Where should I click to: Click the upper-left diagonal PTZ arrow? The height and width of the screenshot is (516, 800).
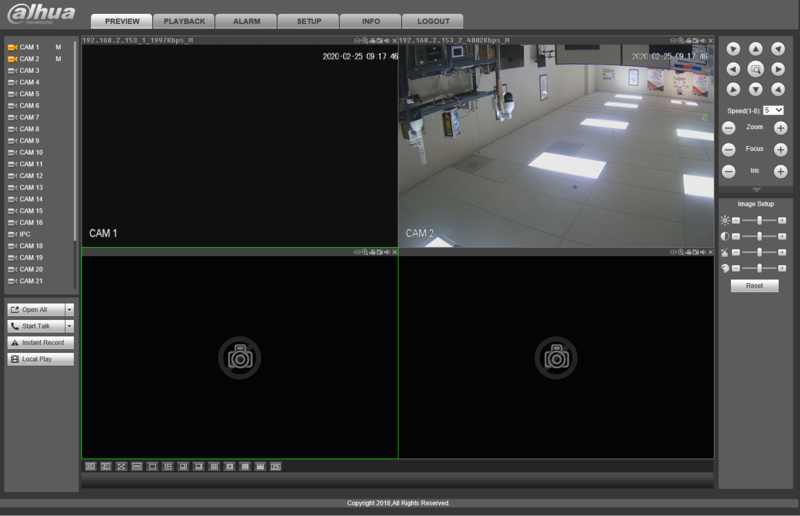(733, 49)
